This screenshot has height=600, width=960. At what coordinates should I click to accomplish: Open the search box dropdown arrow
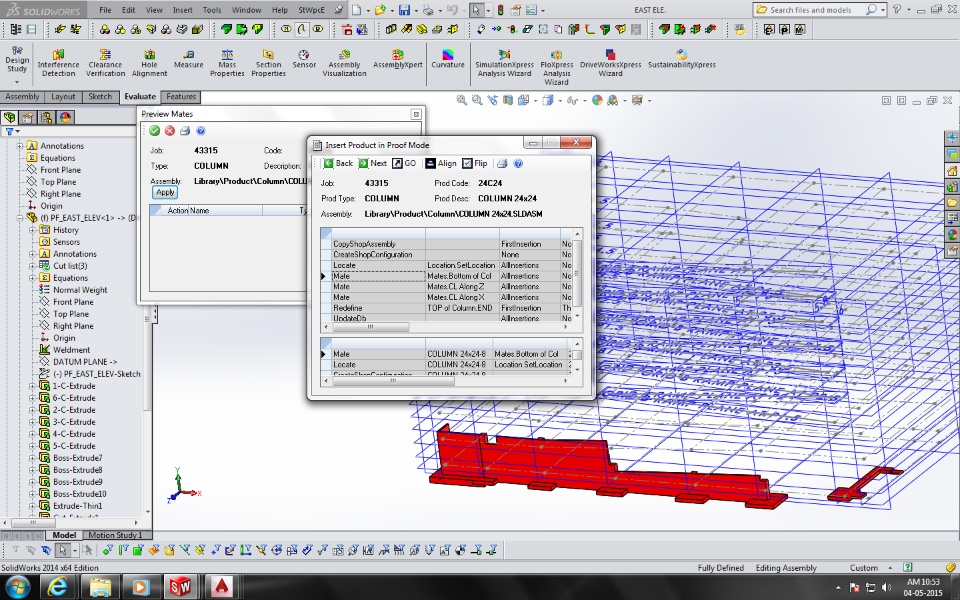[882, 10]
